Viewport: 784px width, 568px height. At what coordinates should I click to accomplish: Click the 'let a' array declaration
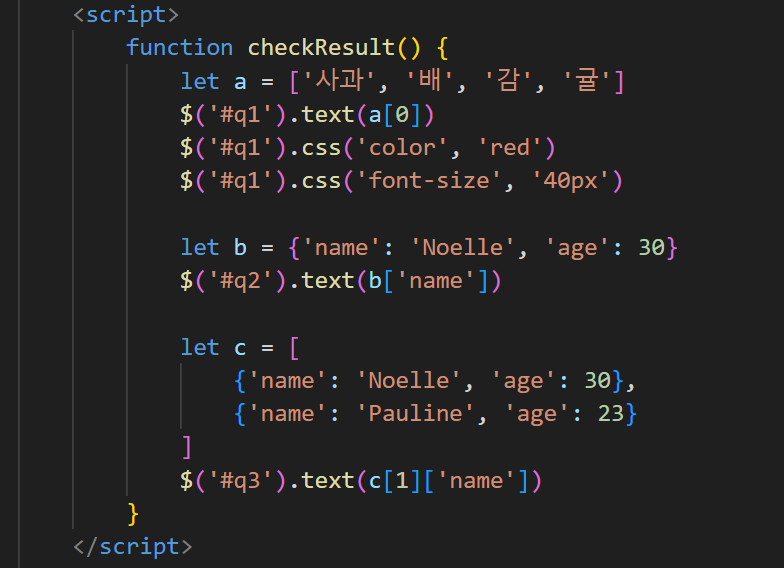pos(402,81)
